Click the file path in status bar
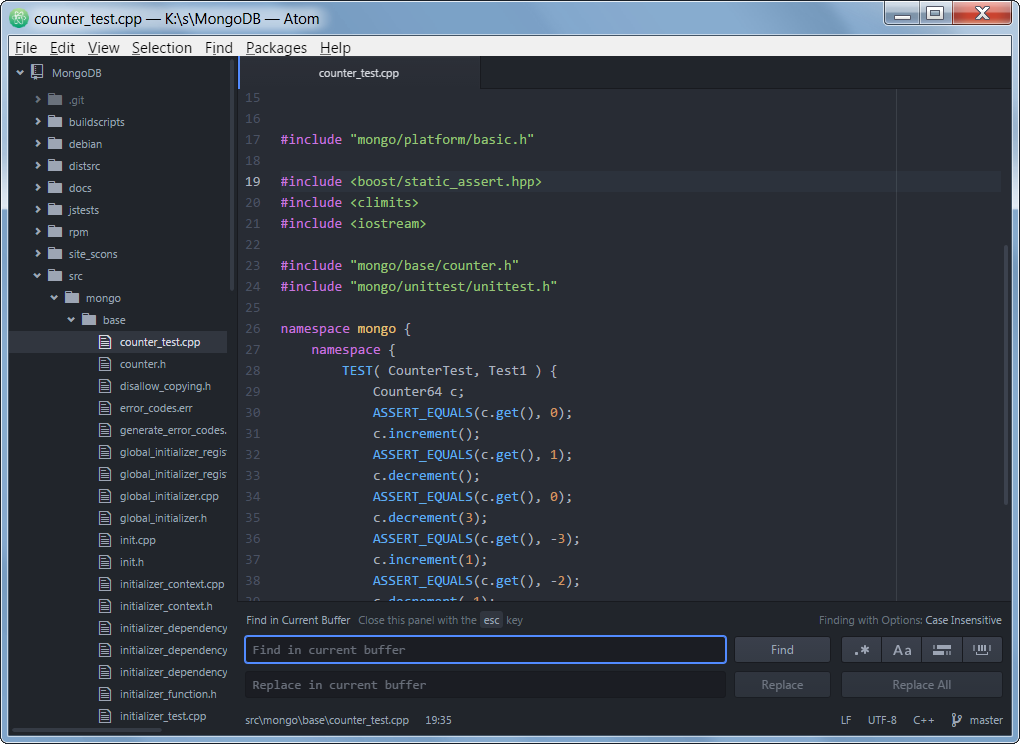Viewport: 1020px width, 744px height. pos(327,720)
